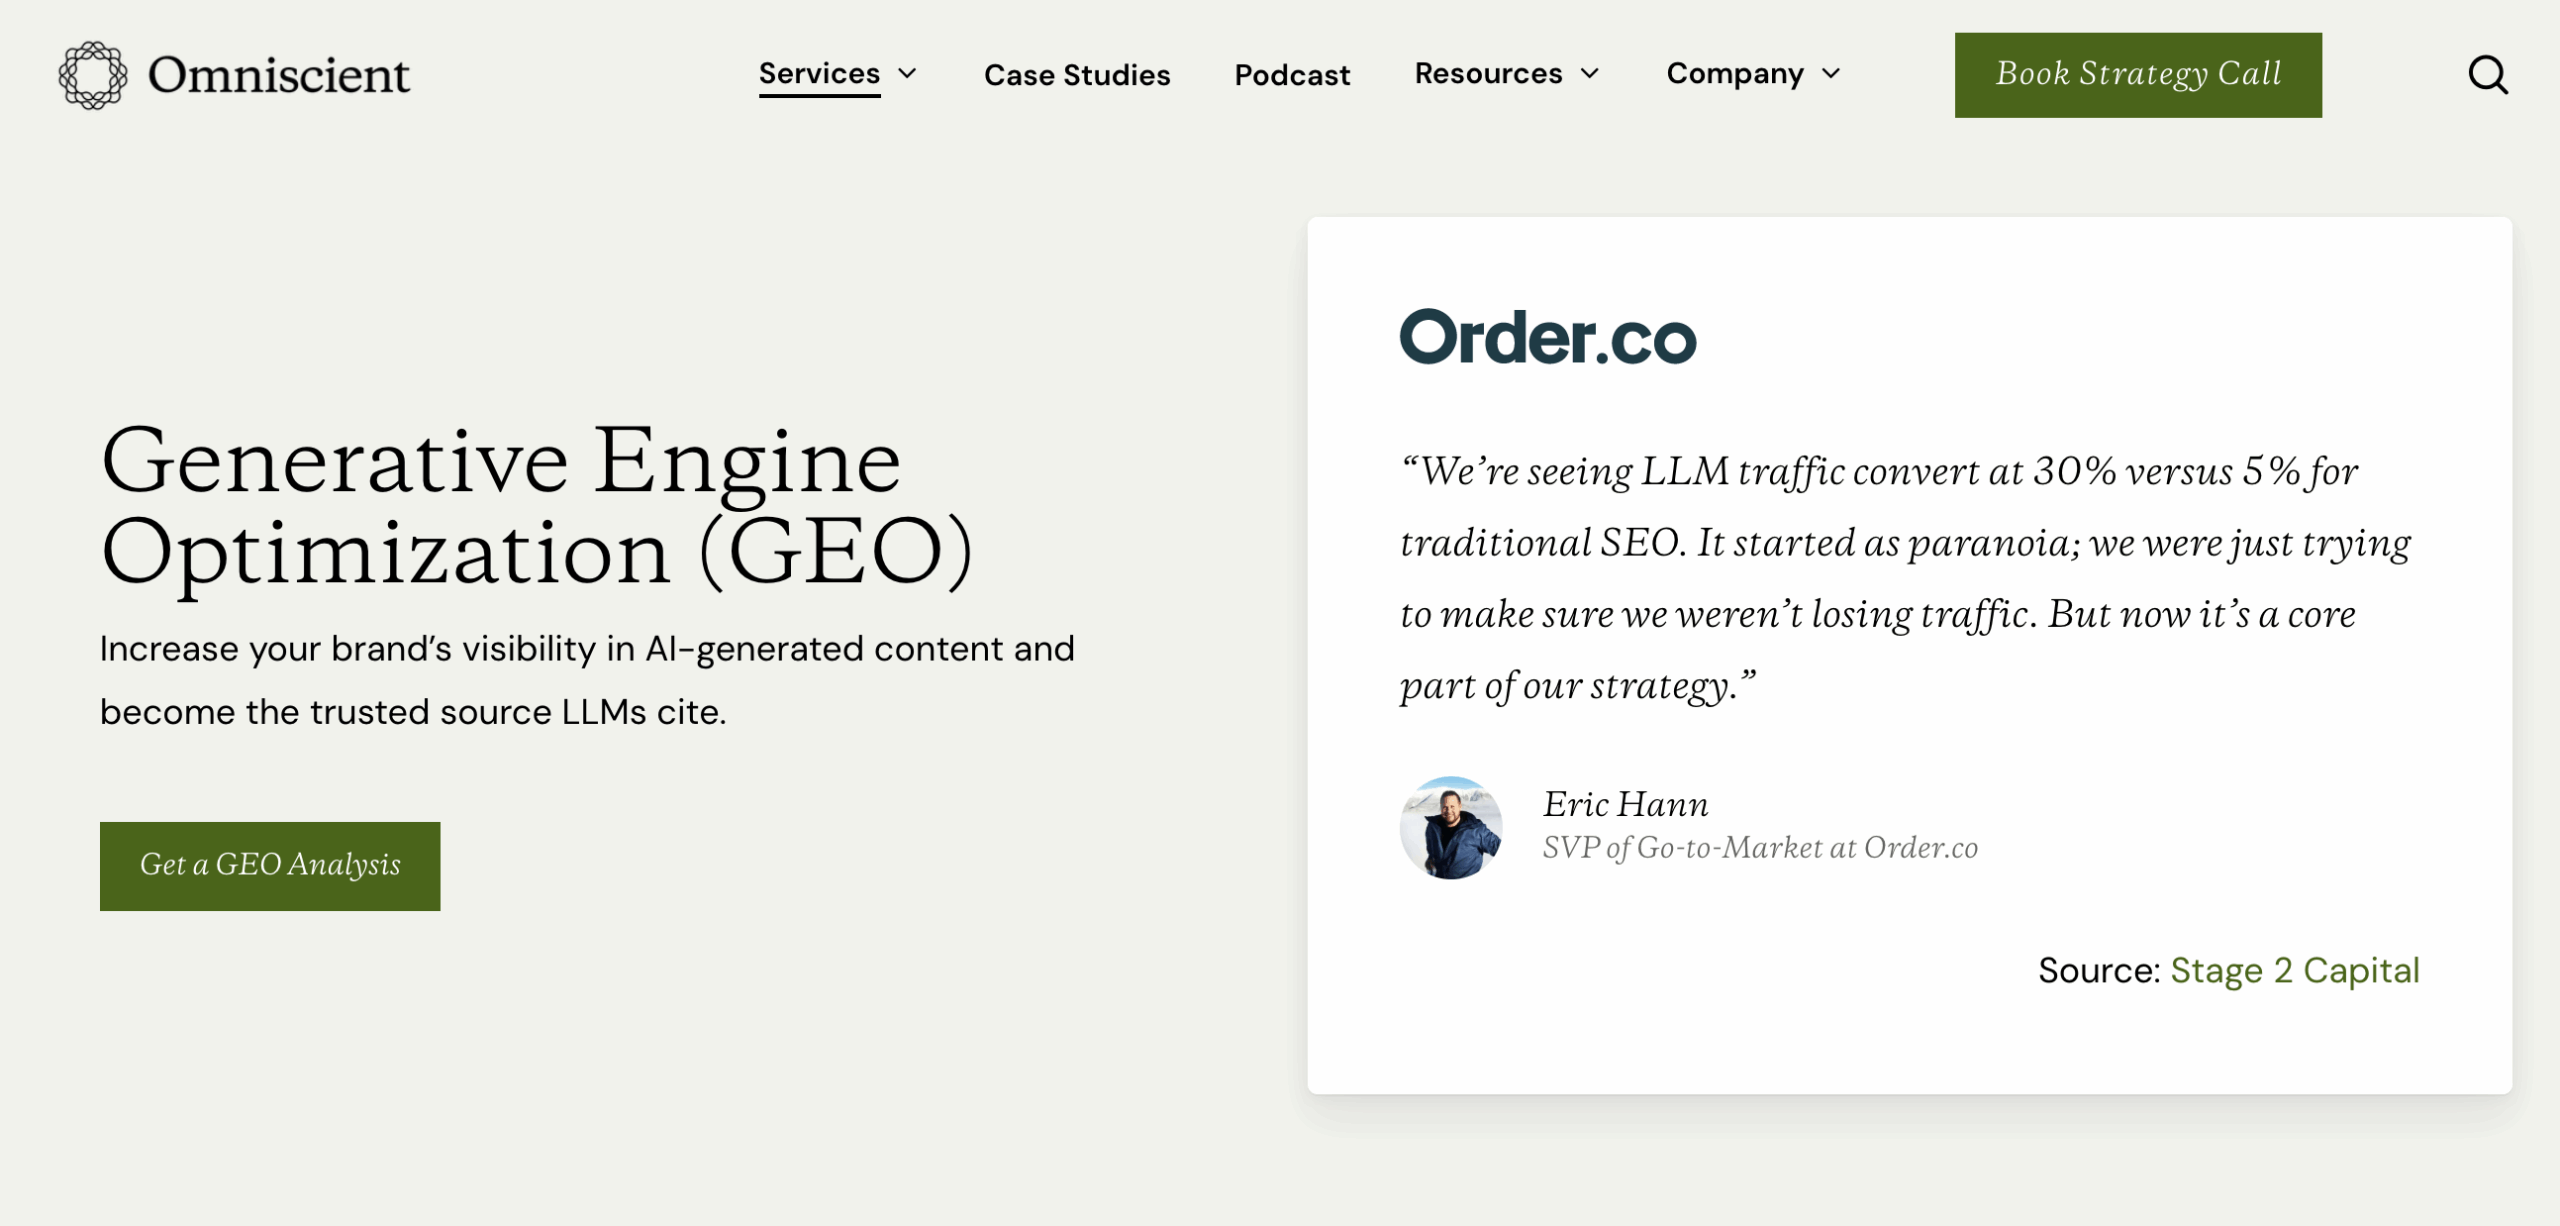Go to Case Studies page
The width and height of the screenshot is (2560, 1226).
(x=1076, y=75)
